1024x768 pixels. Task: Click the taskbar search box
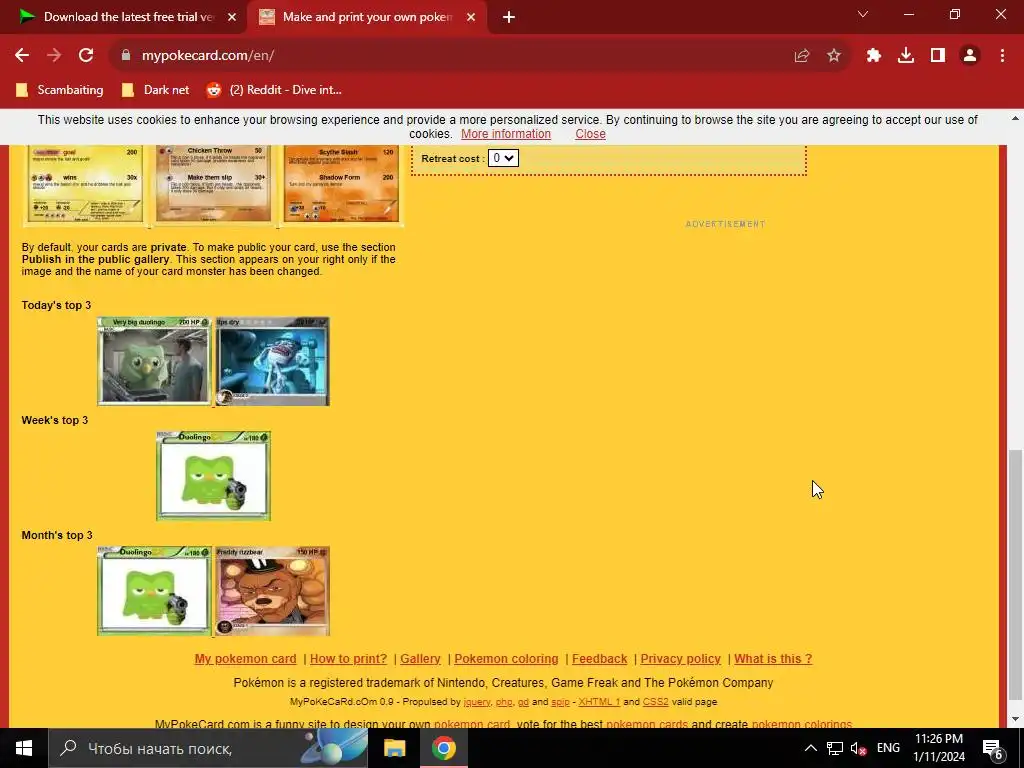click(208, 748)
